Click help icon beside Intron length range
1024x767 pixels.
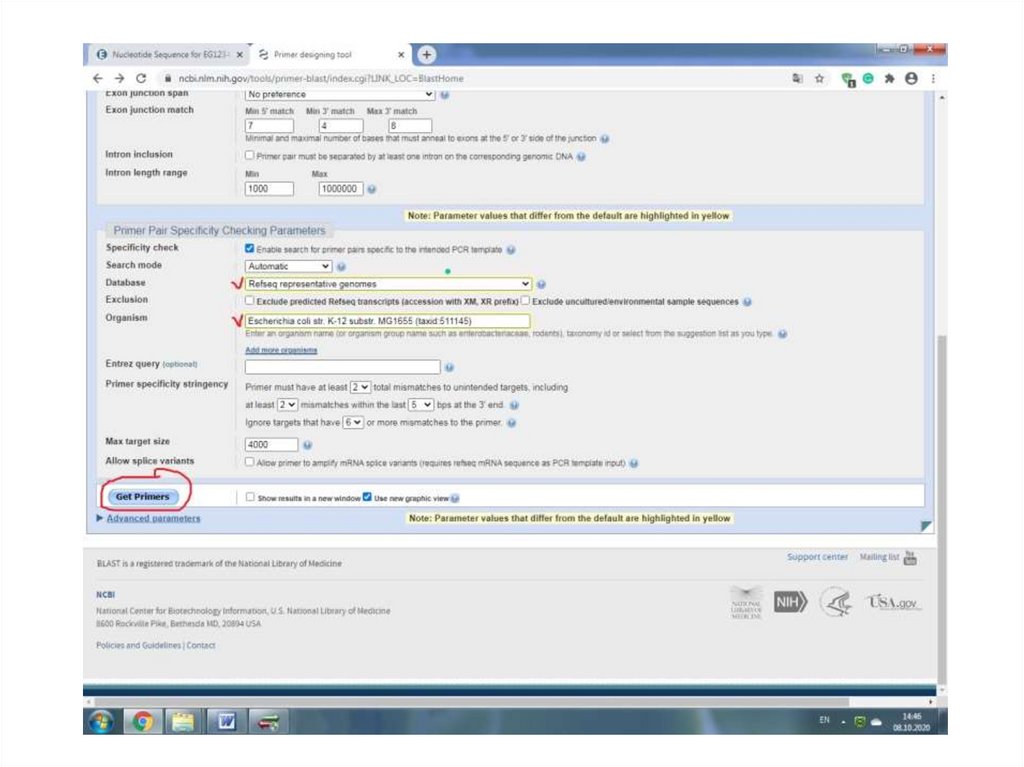point(371,189)
